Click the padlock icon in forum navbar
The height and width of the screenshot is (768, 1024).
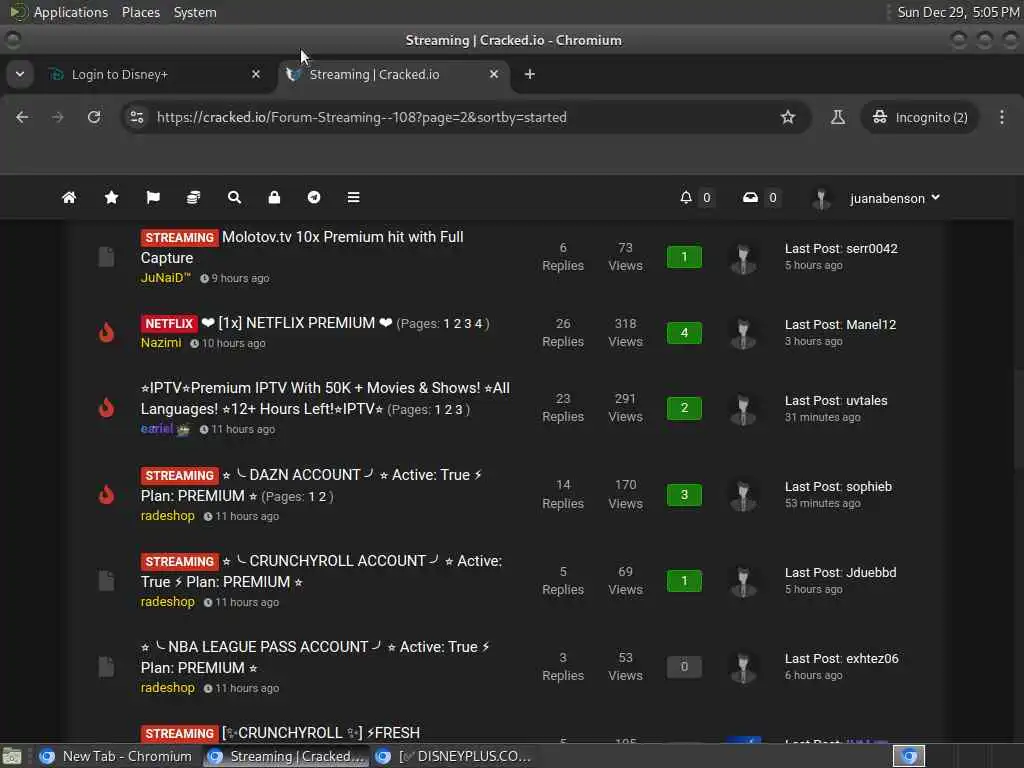274,198
